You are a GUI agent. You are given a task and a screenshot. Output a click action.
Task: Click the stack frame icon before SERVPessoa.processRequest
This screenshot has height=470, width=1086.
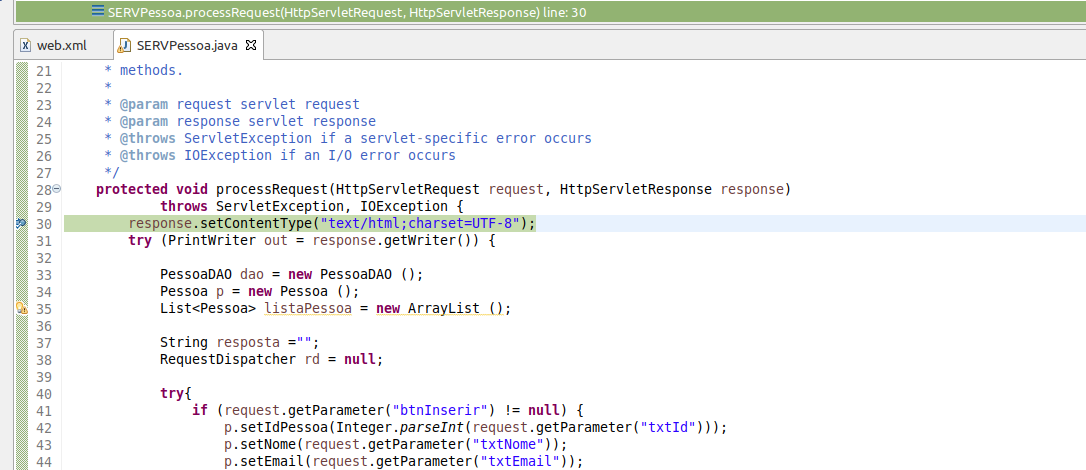[x=98, y=12]
